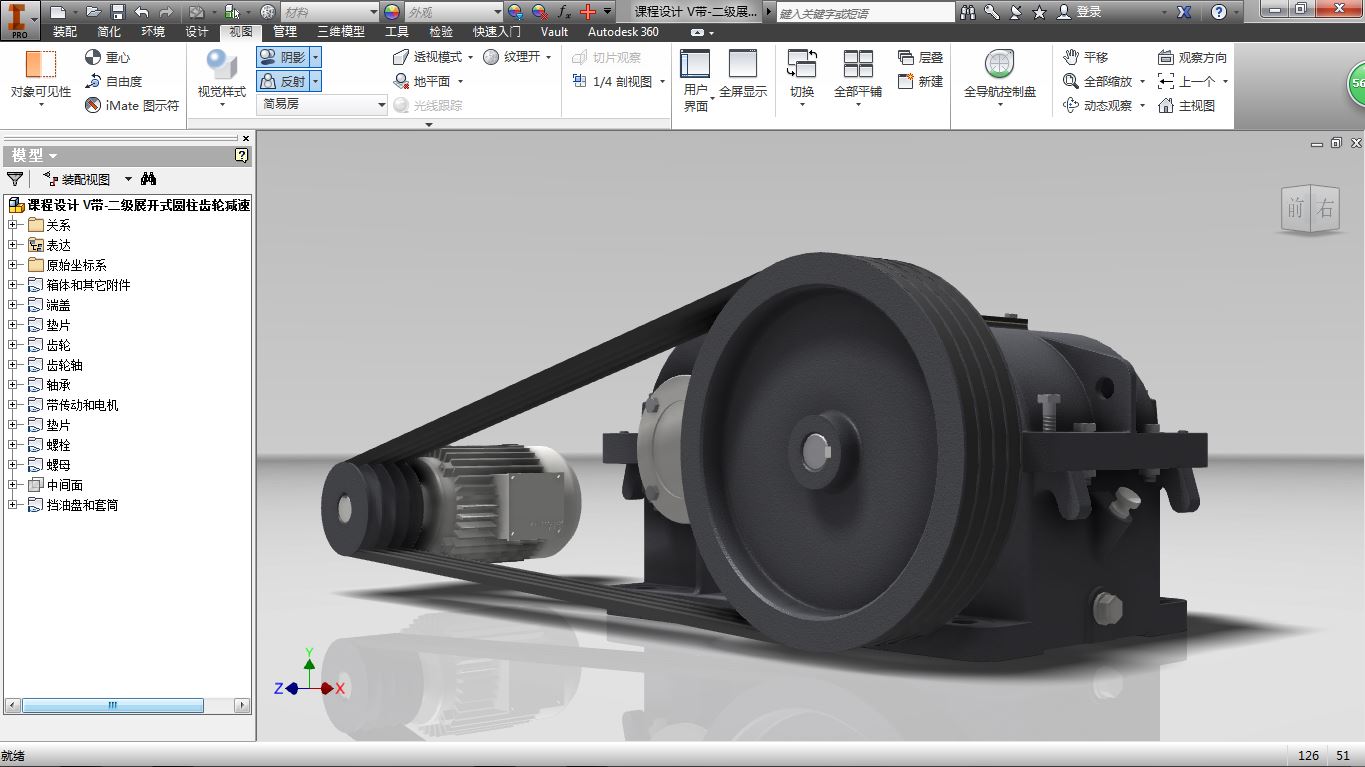Image resolution: width=1365 pixels, height=767 pixels.
Task: Click the 1/4 剖视图 section view icon
Action: coord(579,81)
